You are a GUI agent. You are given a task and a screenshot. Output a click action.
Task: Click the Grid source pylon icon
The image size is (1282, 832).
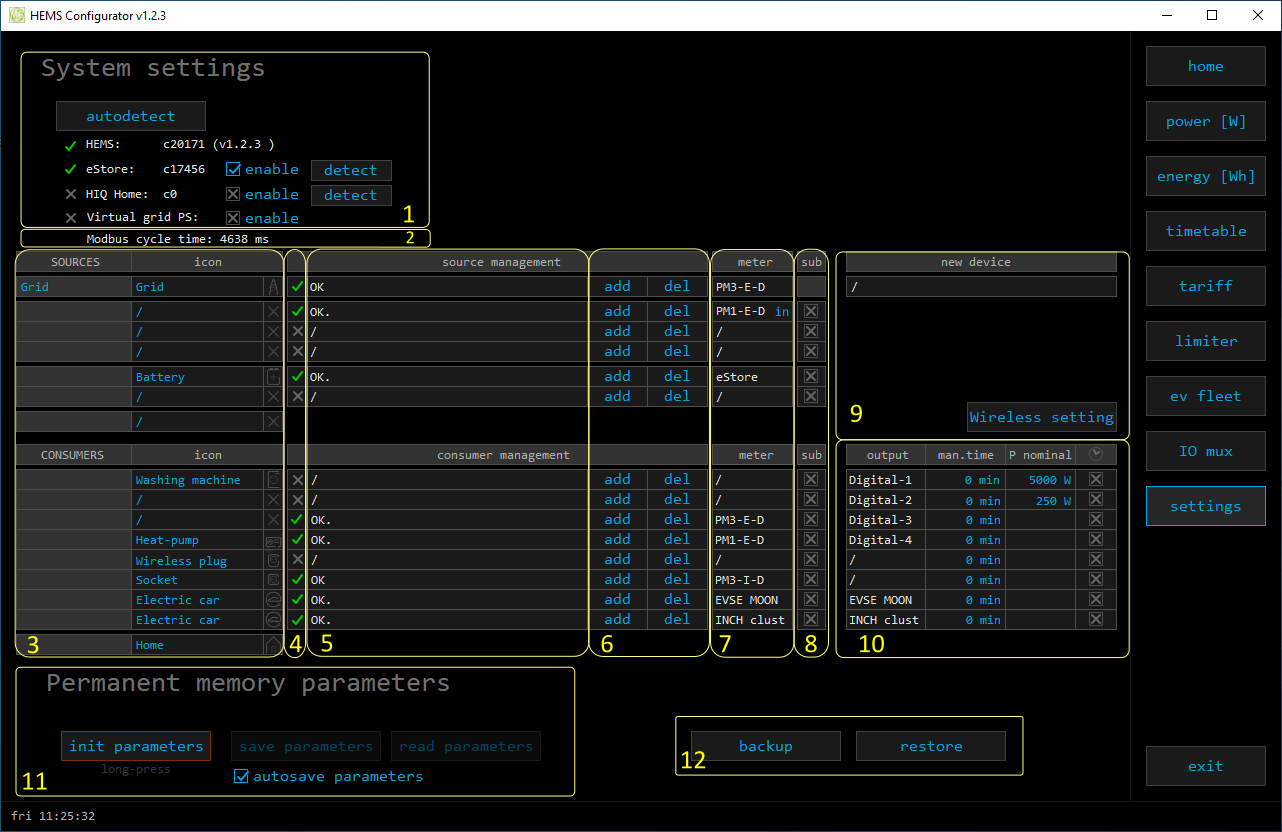(273, 287)
